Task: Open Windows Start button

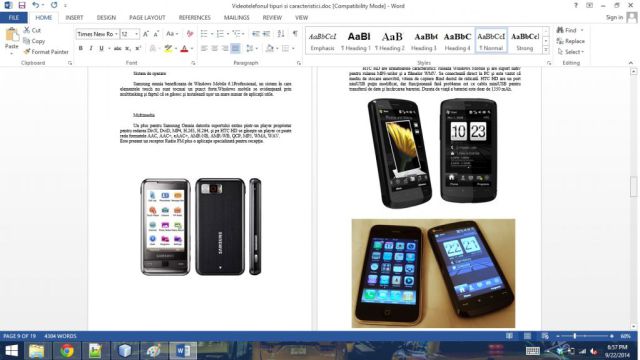Action: 11,351
